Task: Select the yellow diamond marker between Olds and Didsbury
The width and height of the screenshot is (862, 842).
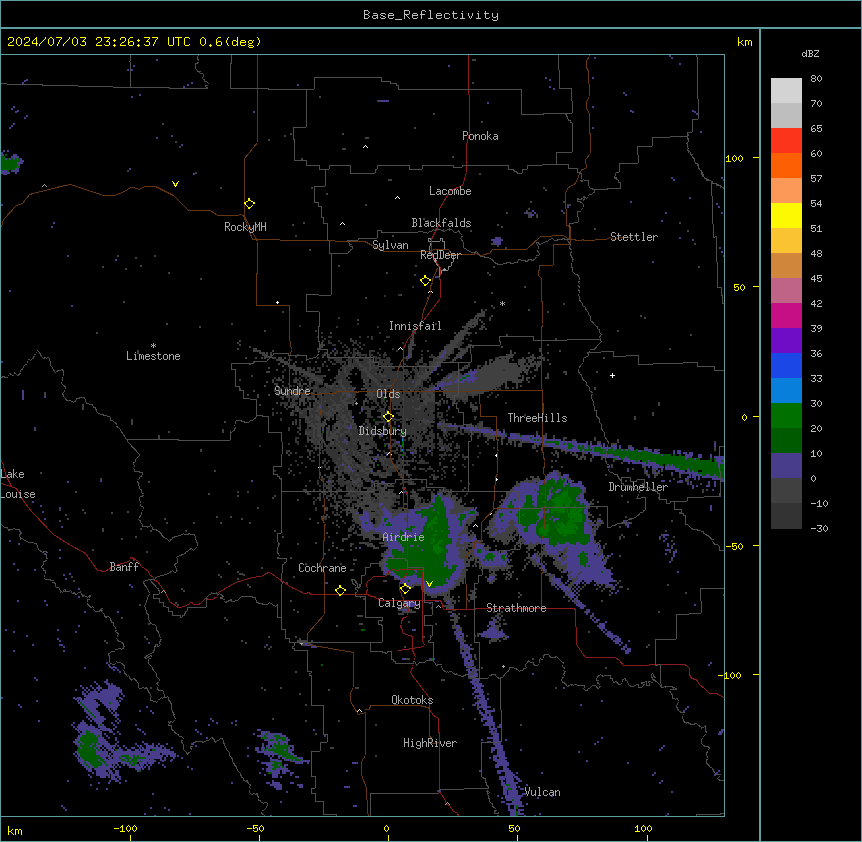Action: tap(388, 417)
